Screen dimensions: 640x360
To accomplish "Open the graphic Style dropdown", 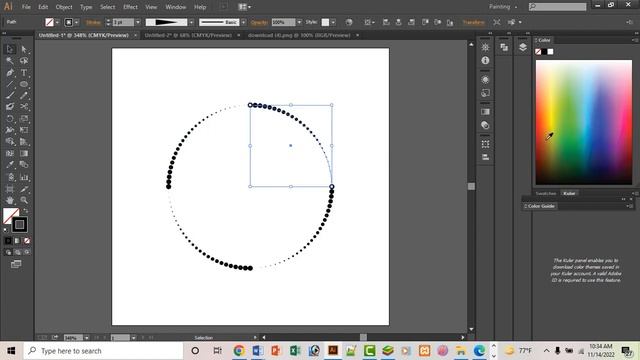I will click(333, 22).
